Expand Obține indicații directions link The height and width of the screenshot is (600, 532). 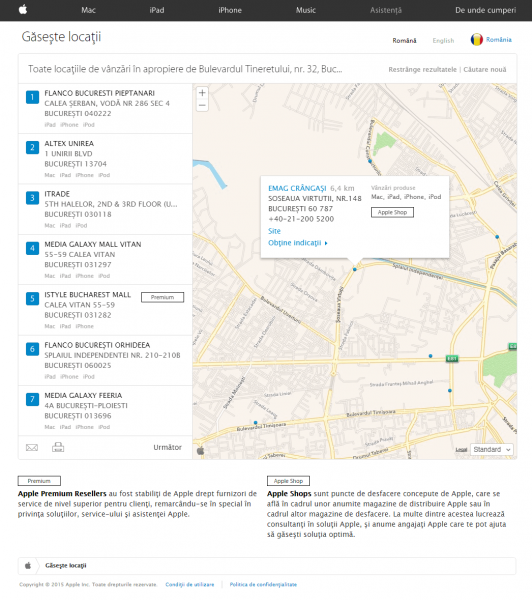[298, 243]
